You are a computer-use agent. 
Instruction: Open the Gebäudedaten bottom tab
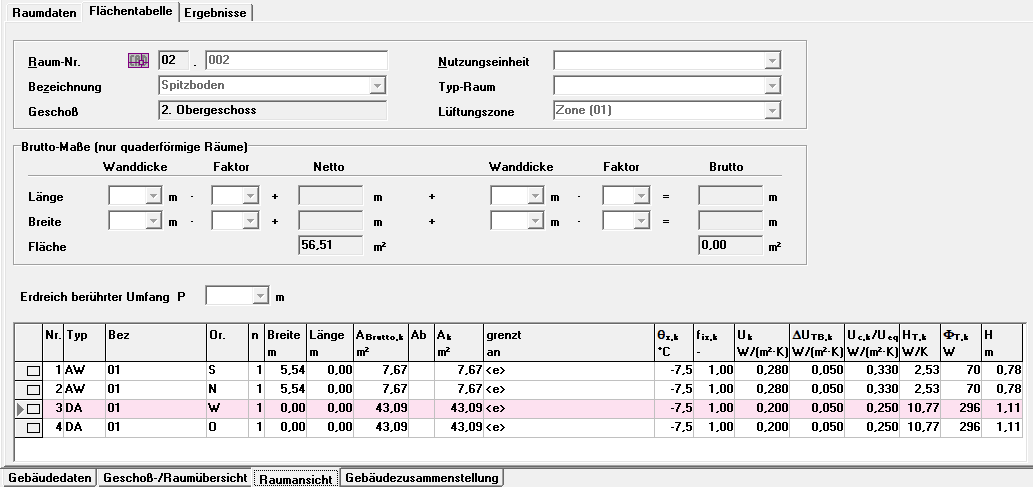49,478
